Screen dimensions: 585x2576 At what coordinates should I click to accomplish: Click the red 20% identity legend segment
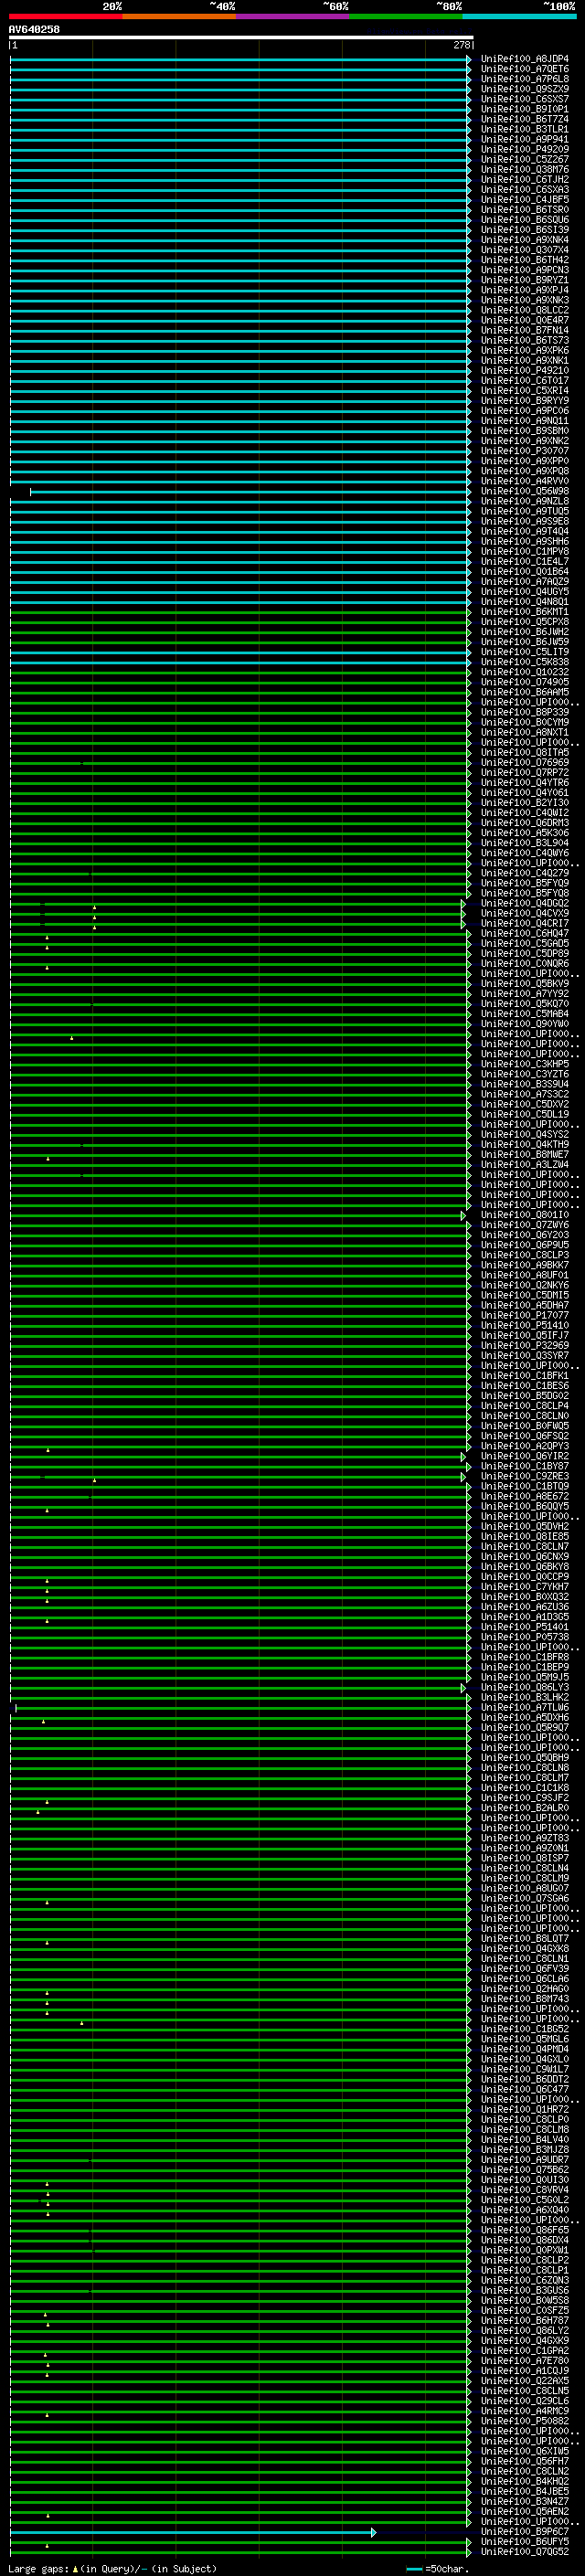click(x=66, y=17)
